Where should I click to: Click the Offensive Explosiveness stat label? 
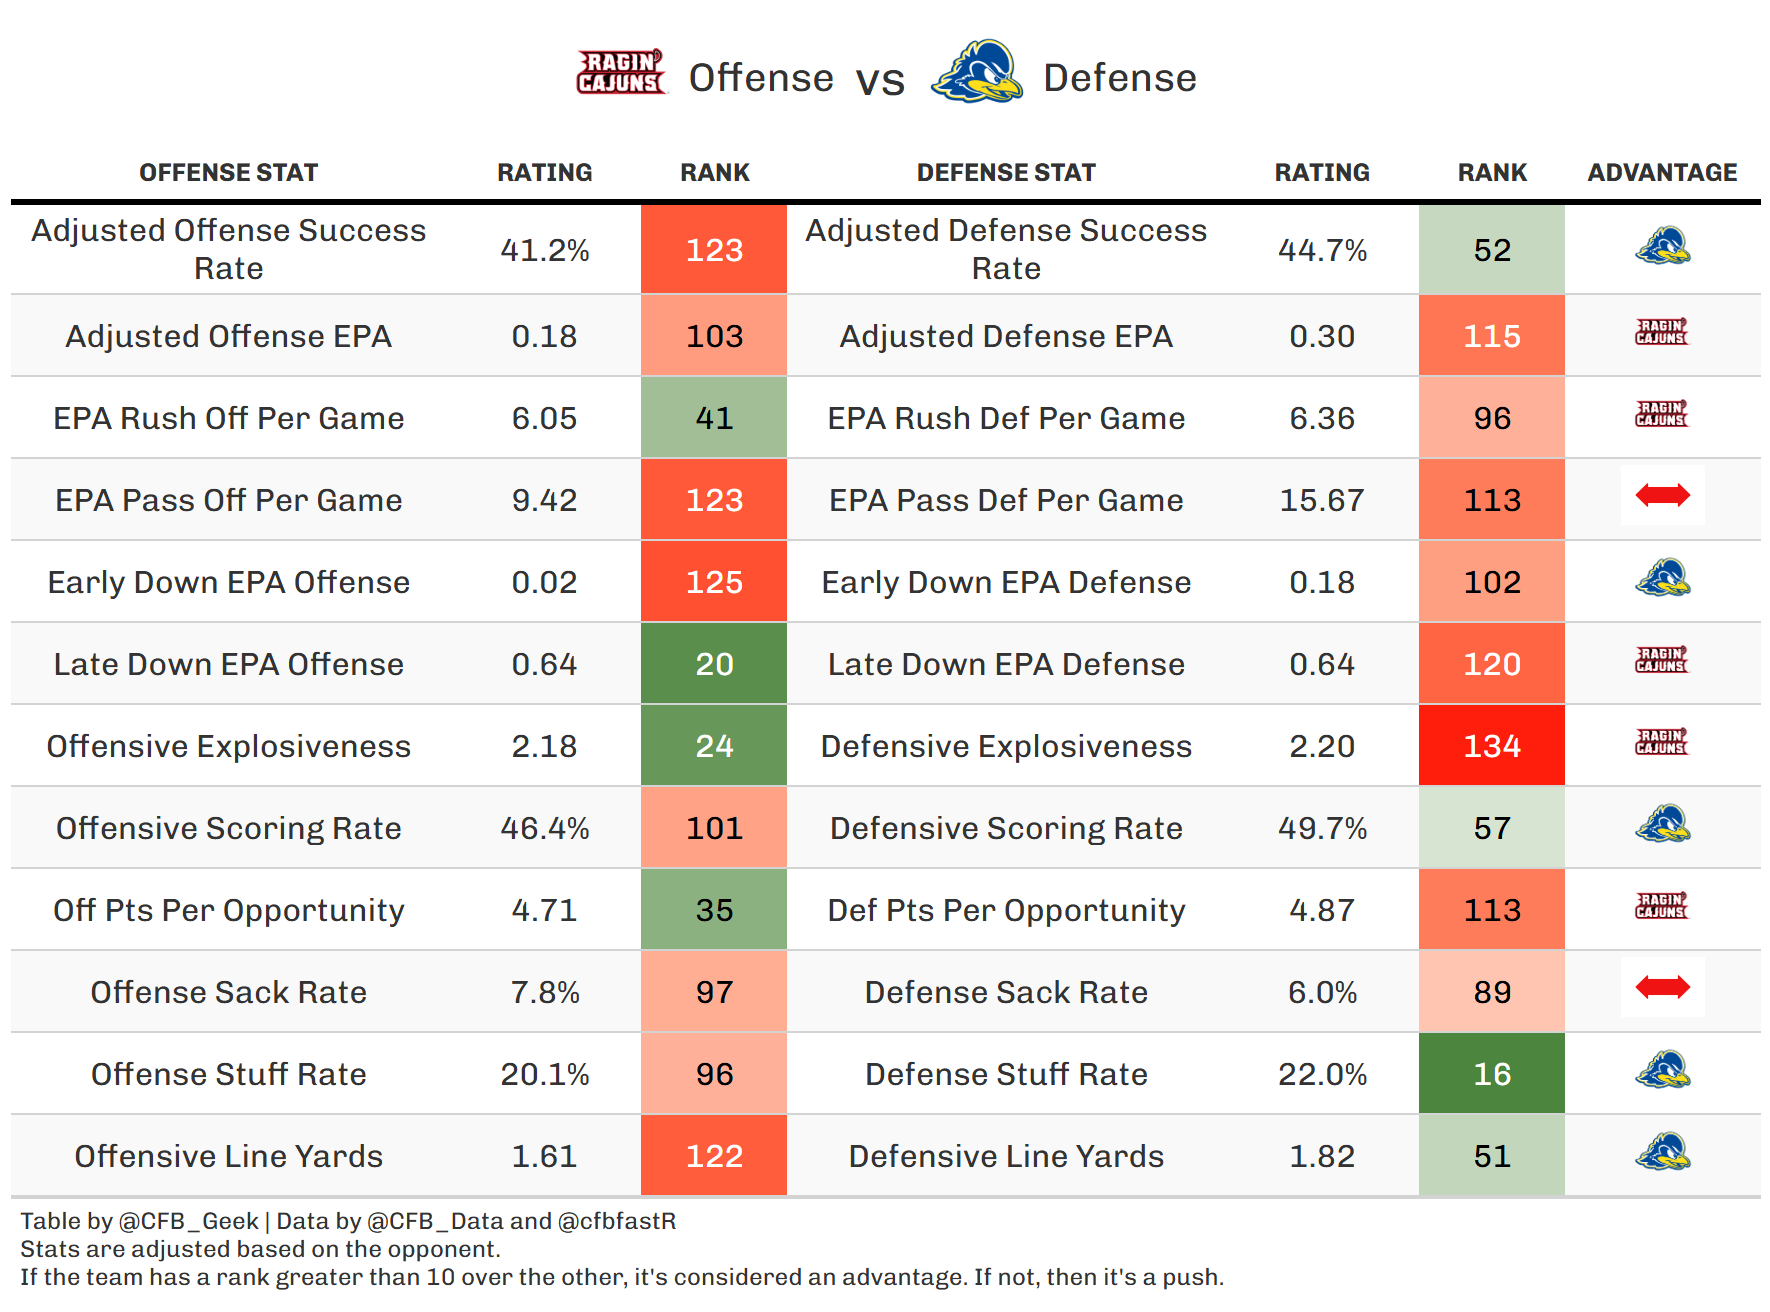click(228, 746)
